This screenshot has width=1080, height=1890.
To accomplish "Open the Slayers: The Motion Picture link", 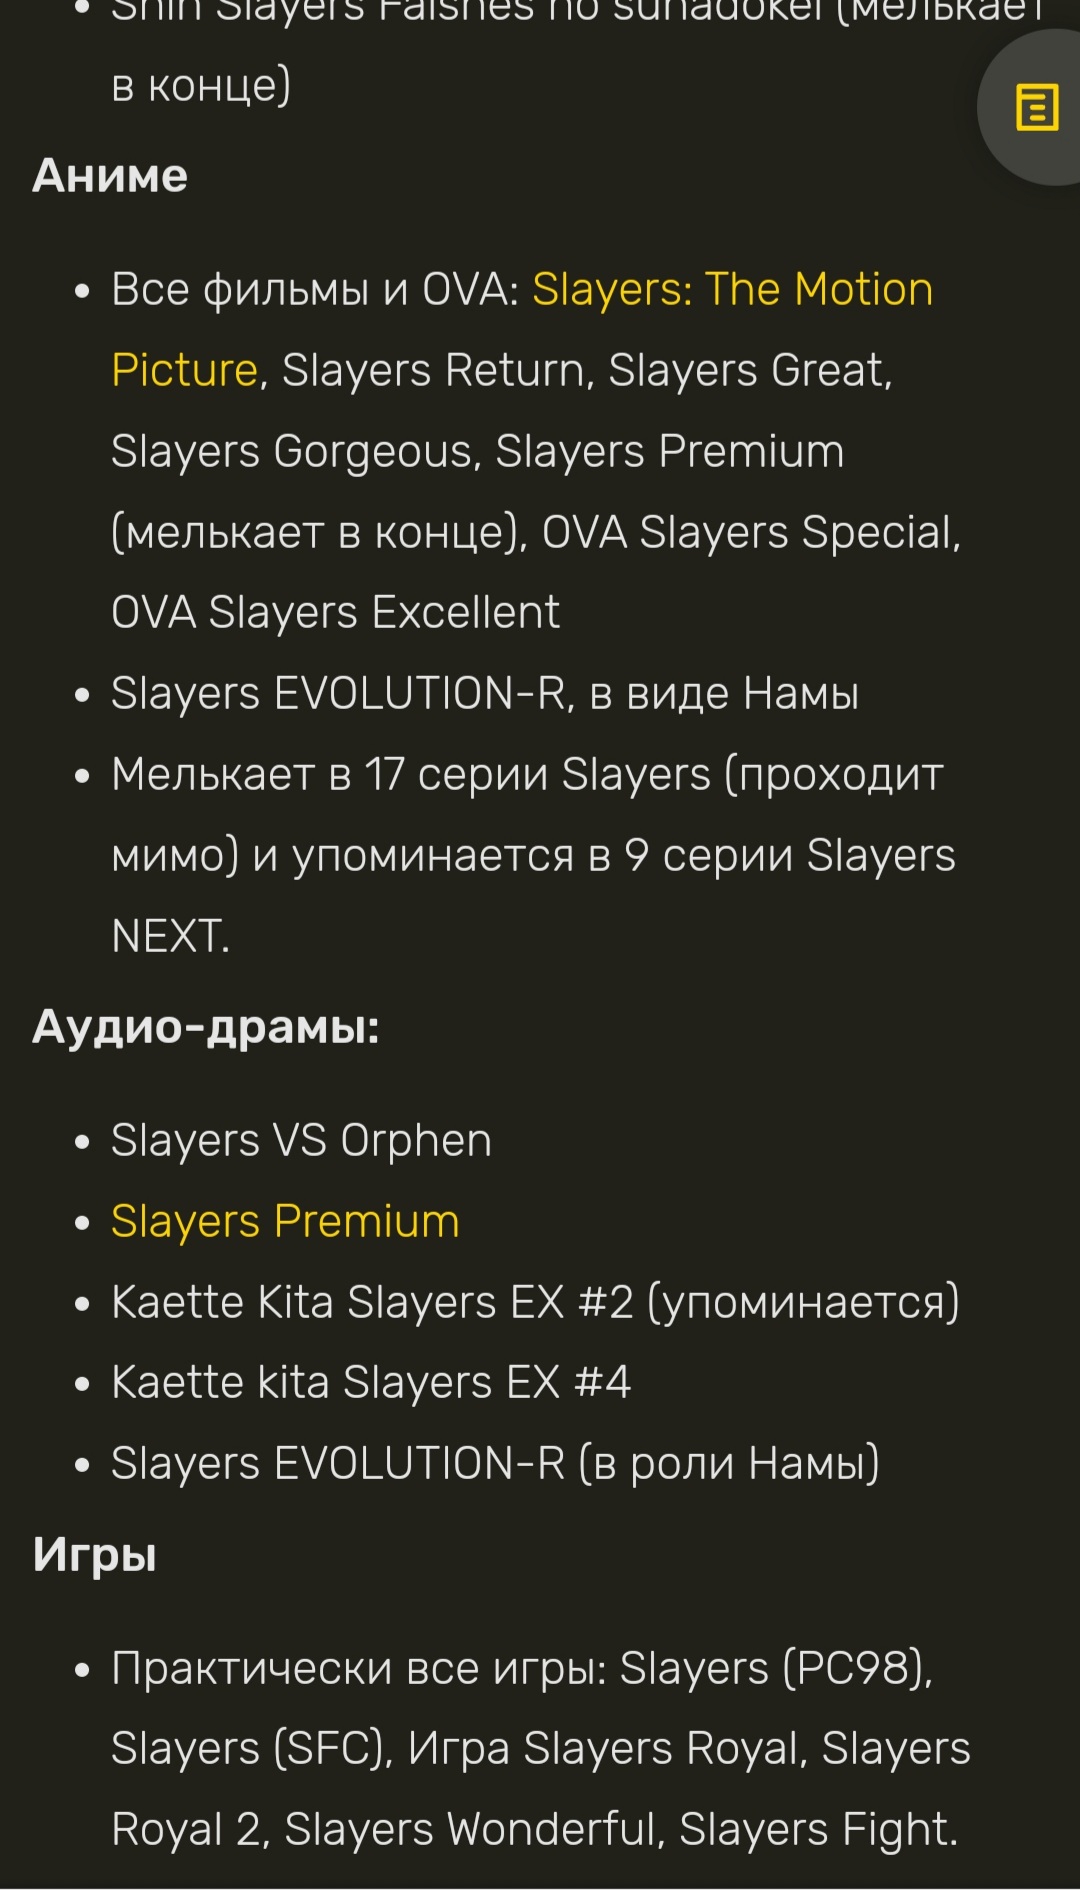I will pyautogui.click(x=522, y=329).
